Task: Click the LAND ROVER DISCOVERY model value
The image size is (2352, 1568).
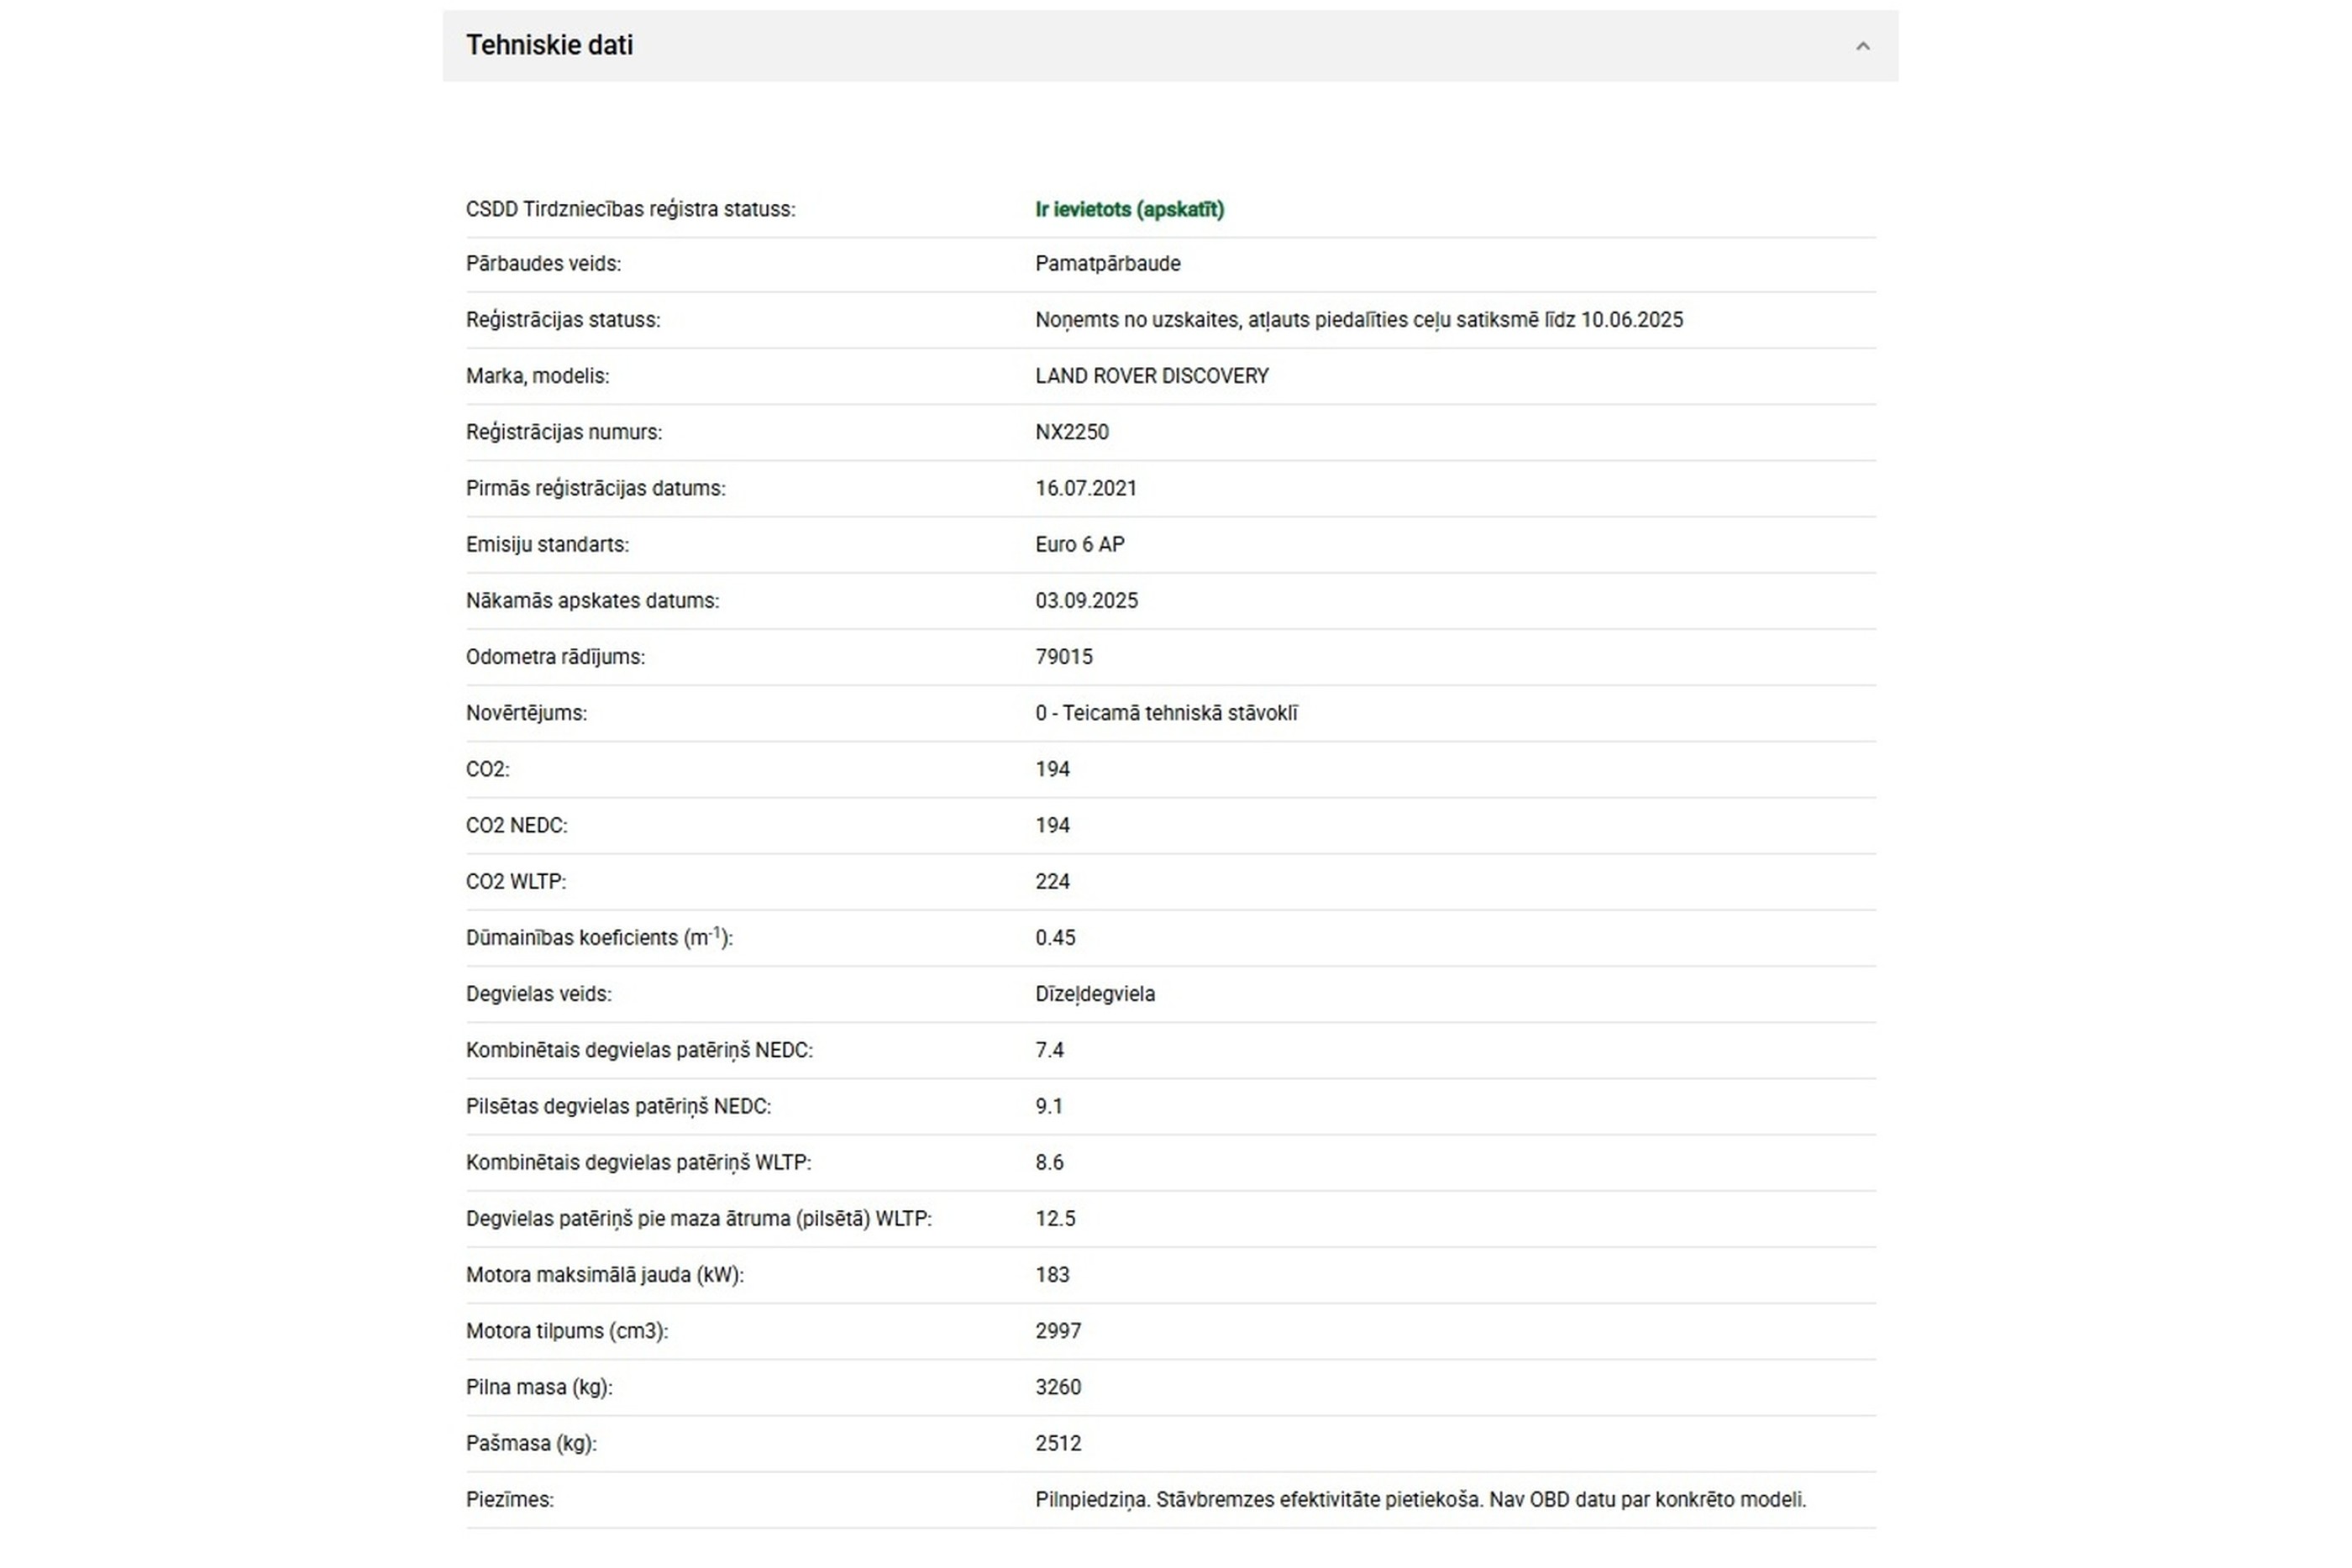Action: [x=1151, y=376]
